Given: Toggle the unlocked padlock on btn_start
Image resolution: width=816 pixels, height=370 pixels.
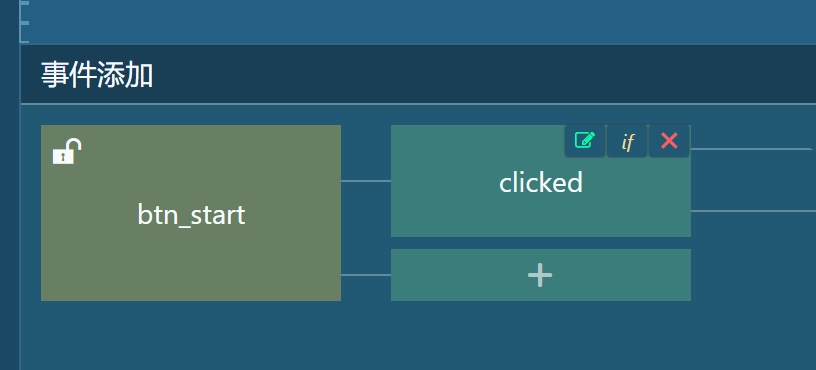Looking at the screenshot, I should click(67, 151).
